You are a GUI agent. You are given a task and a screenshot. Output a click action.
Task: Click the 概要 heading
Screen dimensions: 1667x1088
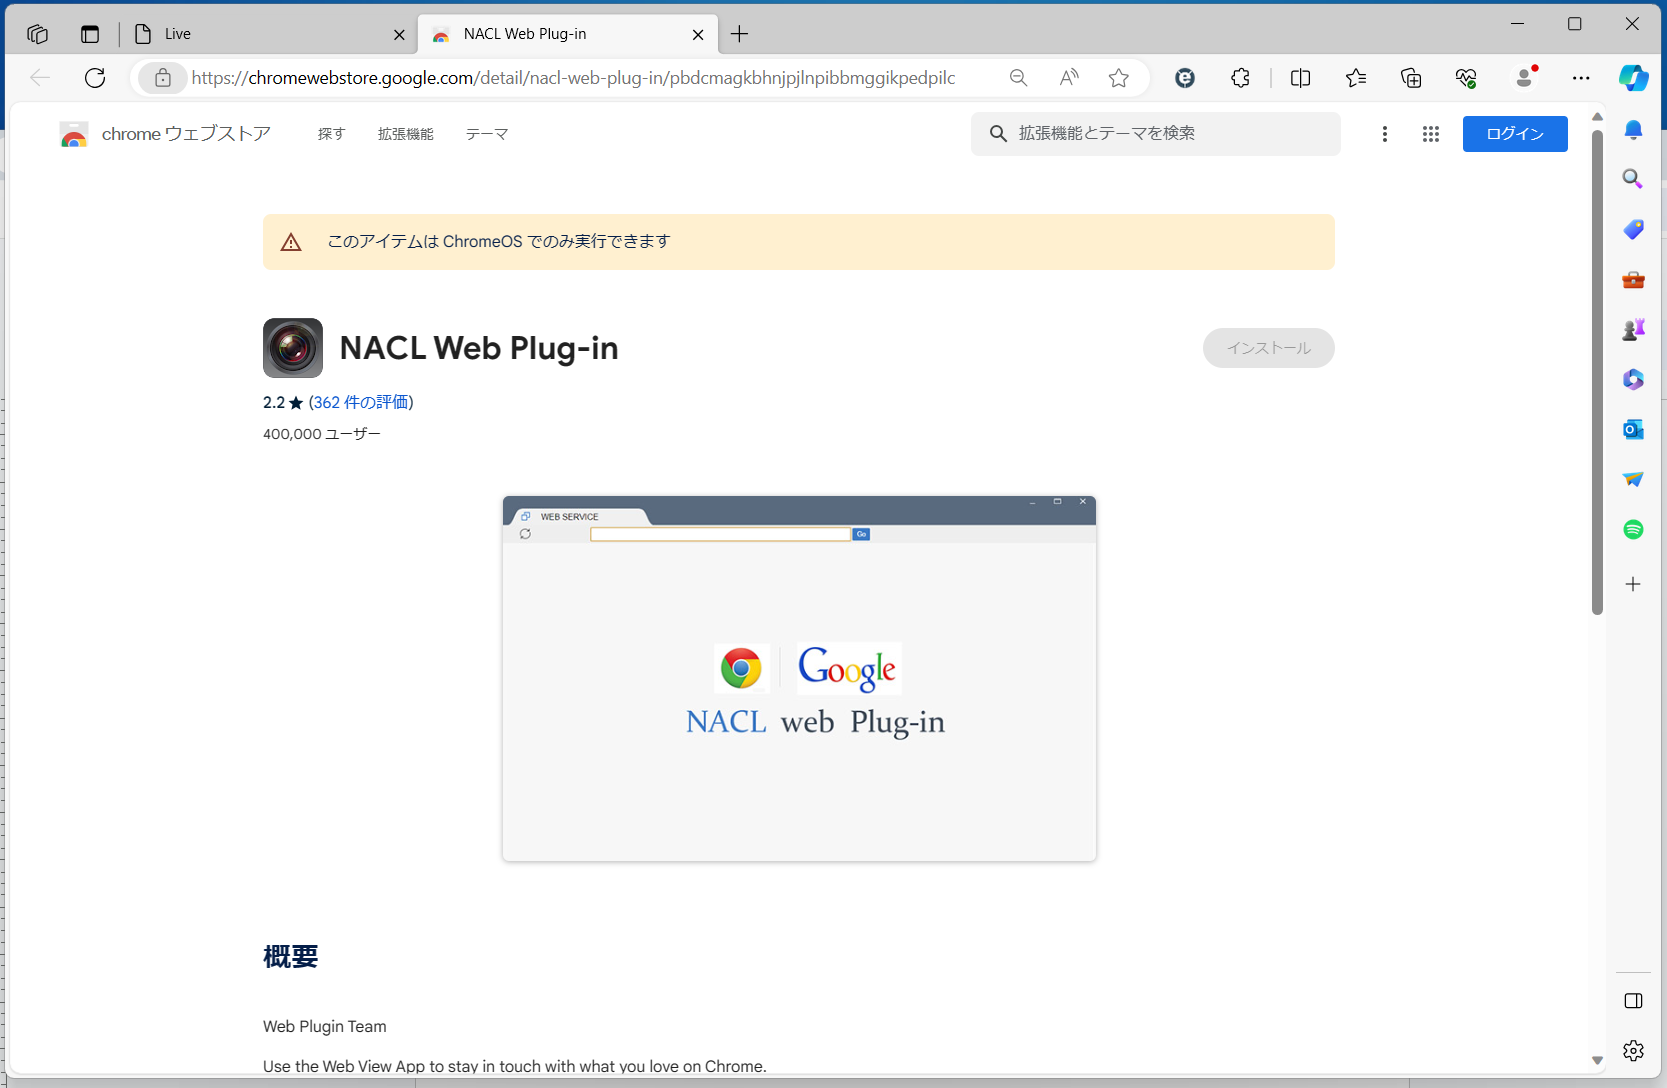click(x=291, y=957)
